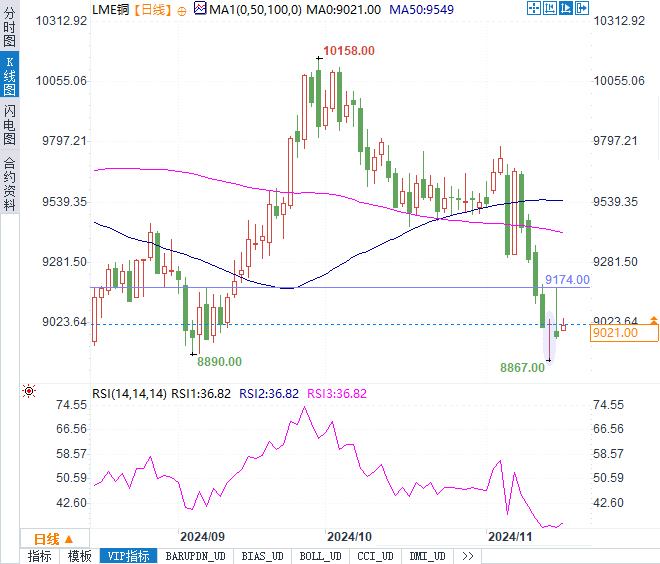Toggle the crosshair cursor icon
This screenshot has height=564, width=660.
(533, 8)
